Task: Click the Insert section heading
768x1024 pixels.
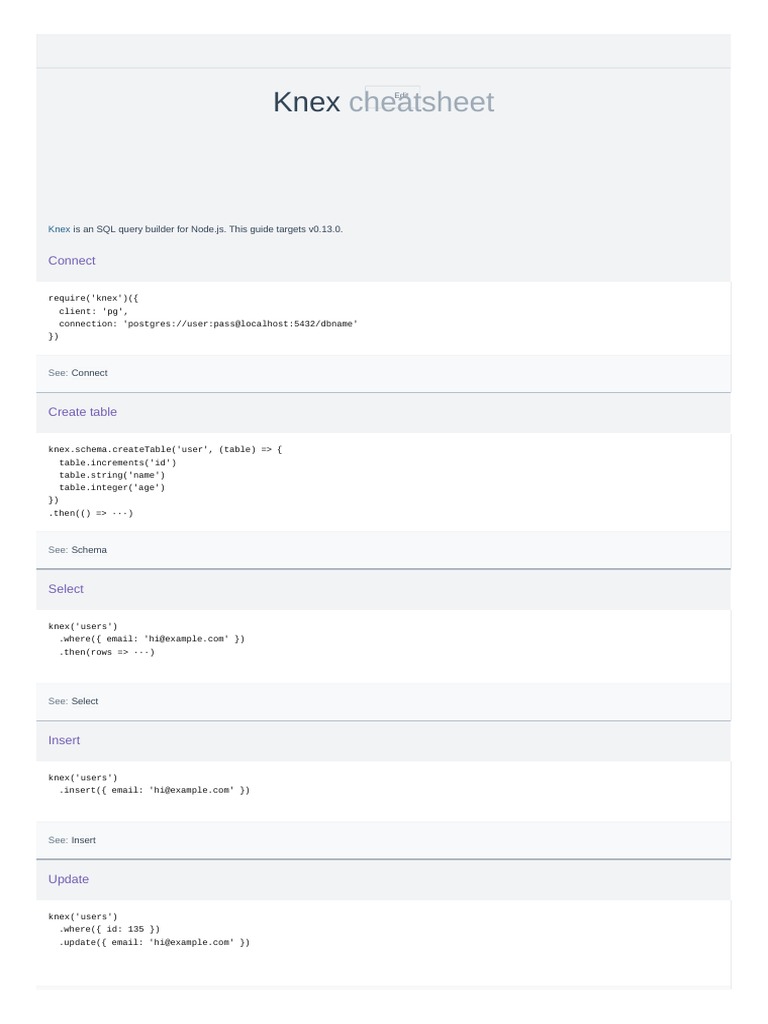Action: (64, 739)
